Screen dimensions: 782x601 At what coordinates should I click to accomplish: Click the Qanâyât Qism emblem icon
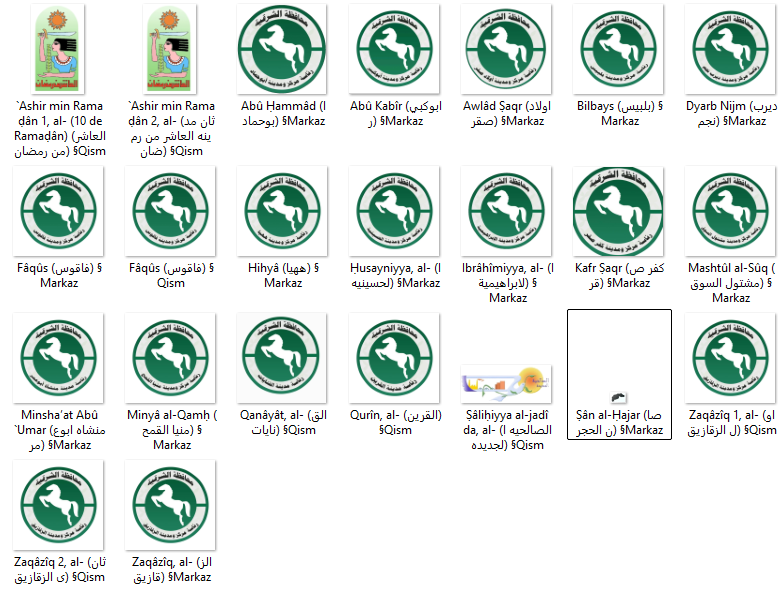[x=282, y=358]
